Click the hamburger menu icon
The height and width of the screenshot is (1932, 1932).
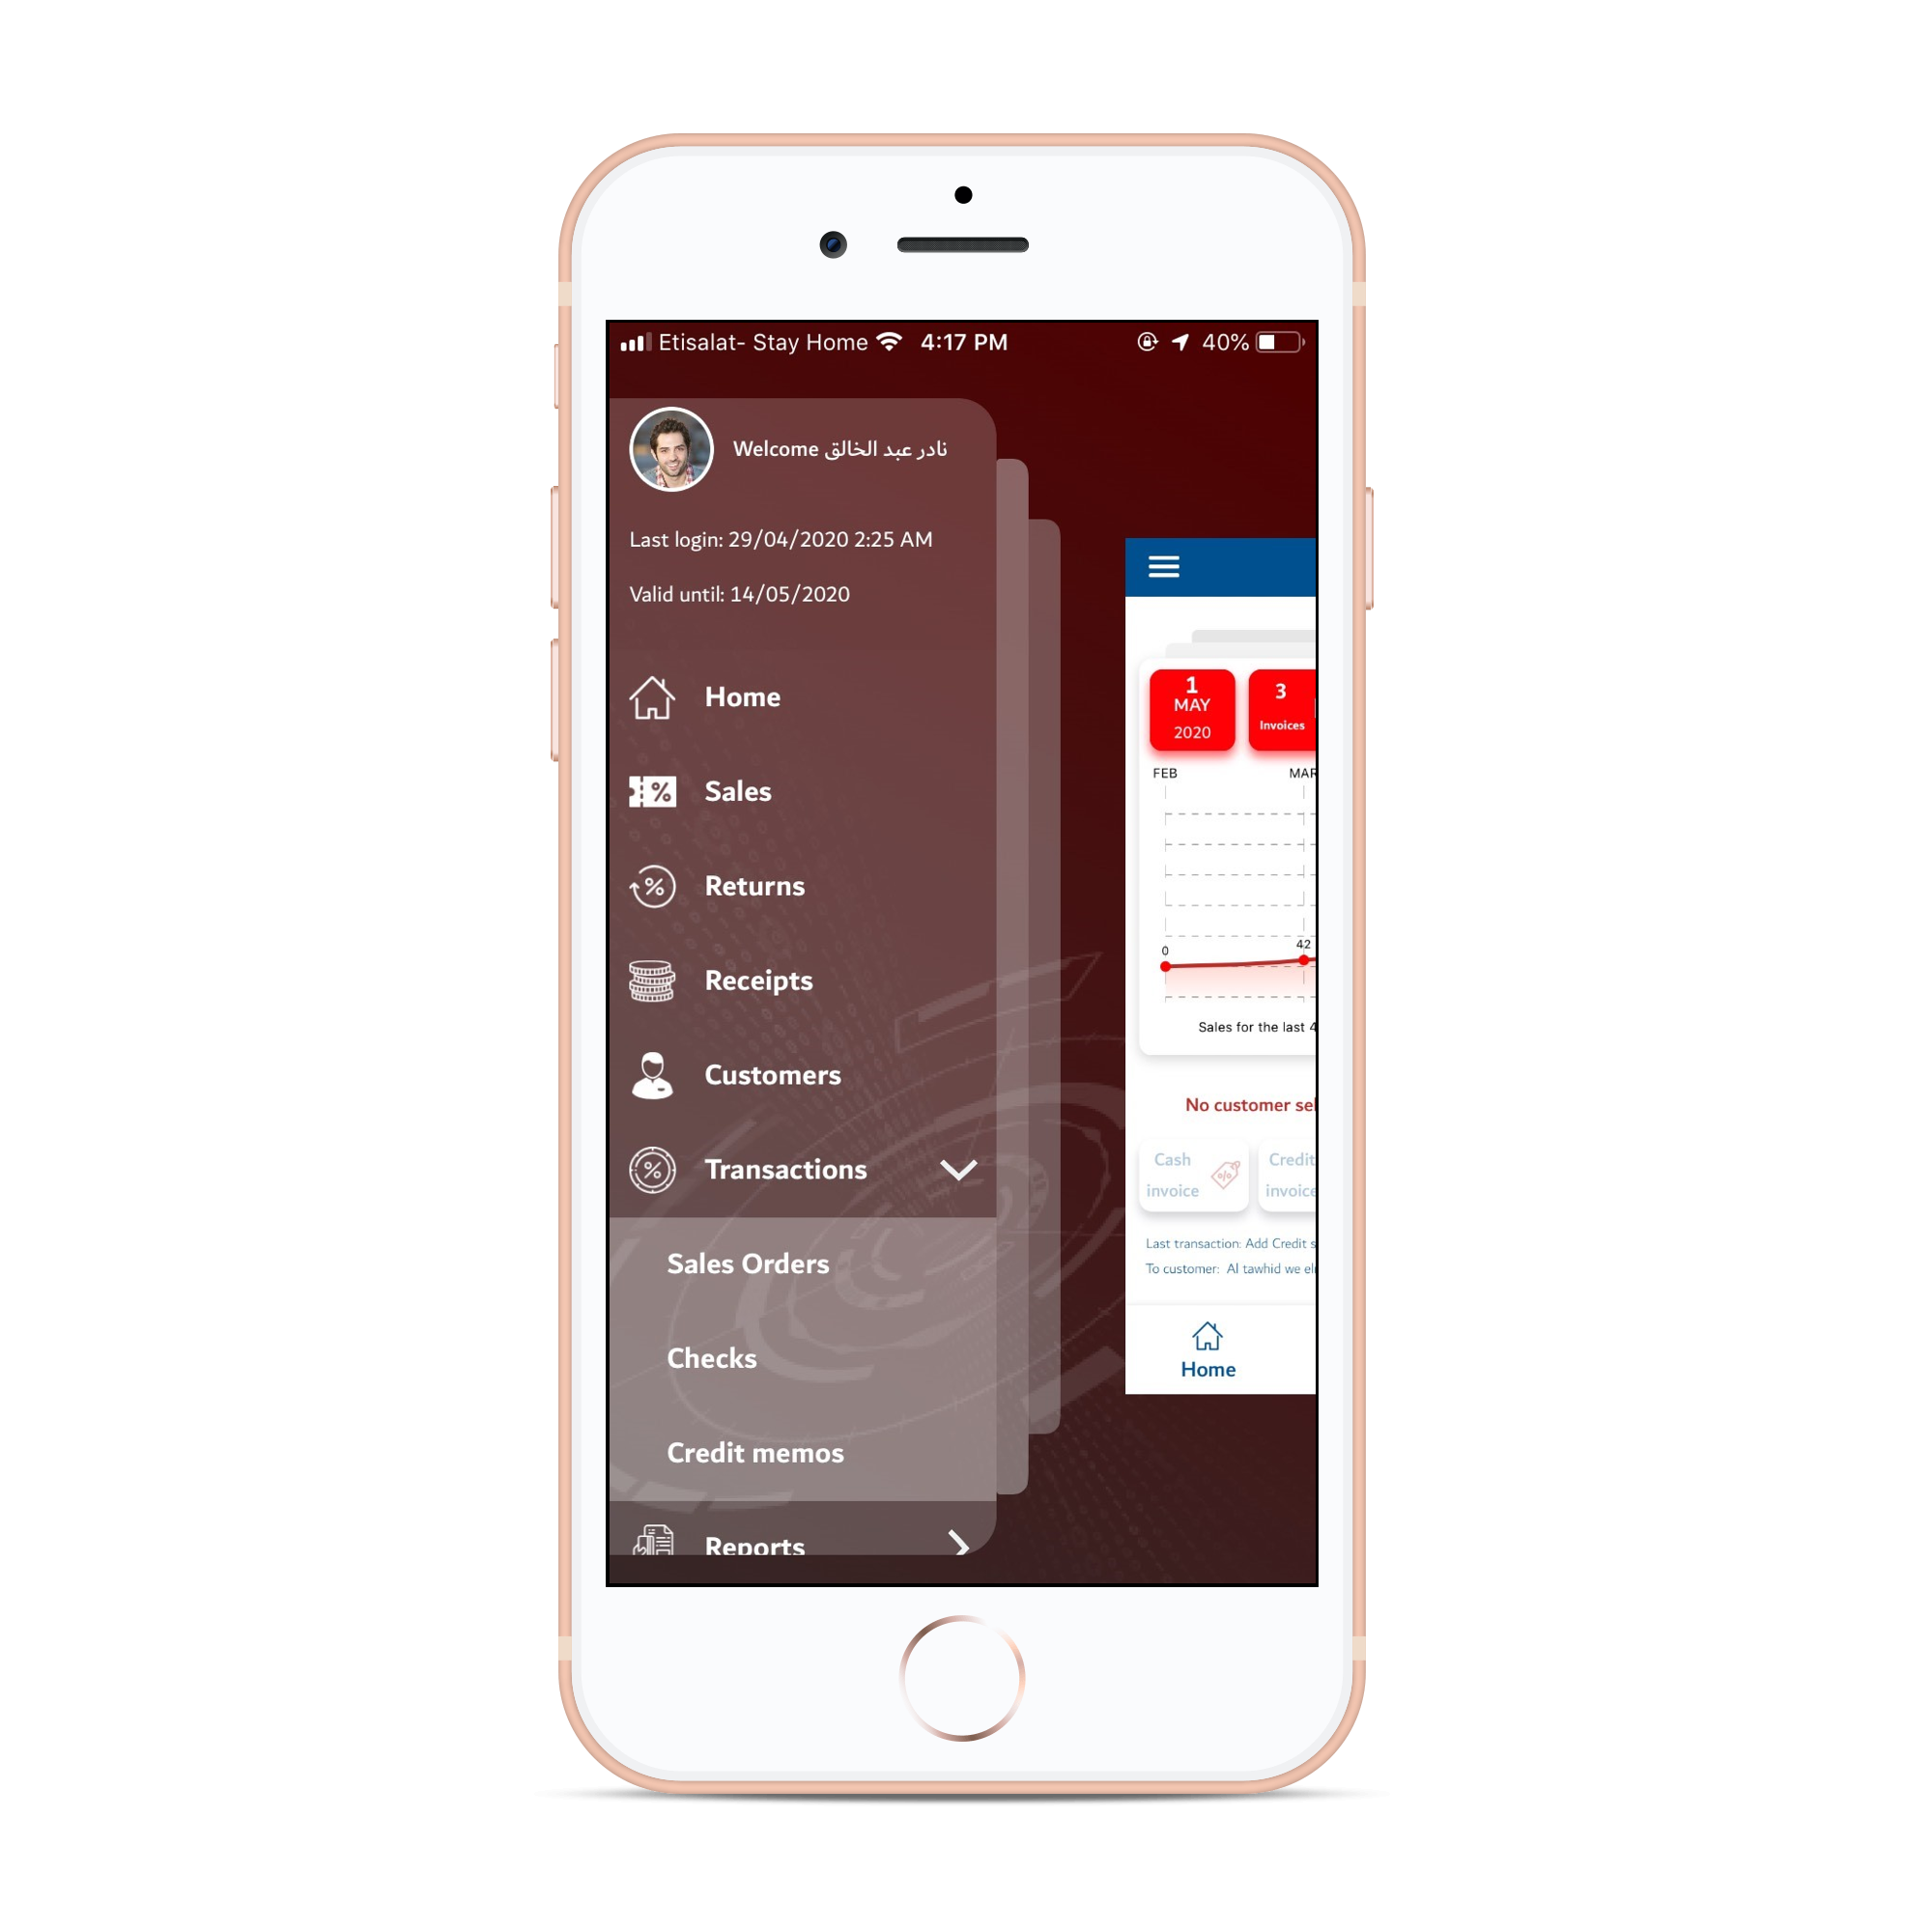[x=1166, y=564]
